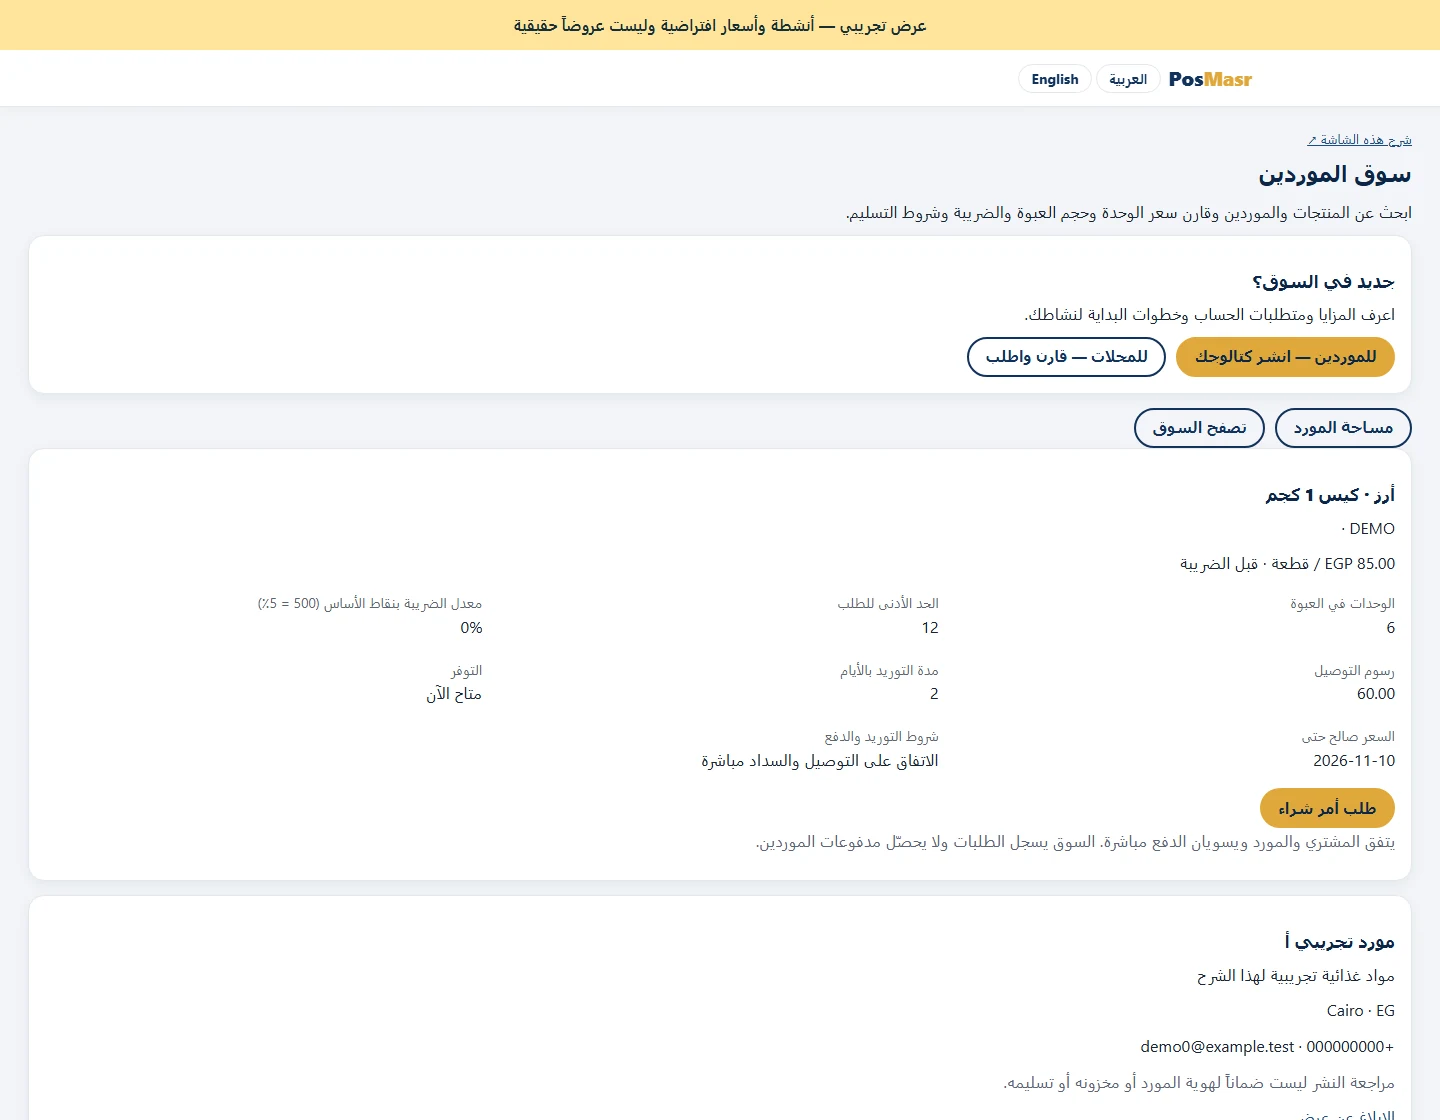Click the demo banner text عرض تجريبي
The width and height of the screenshot is (1440, 1120).
click(883, 26)
